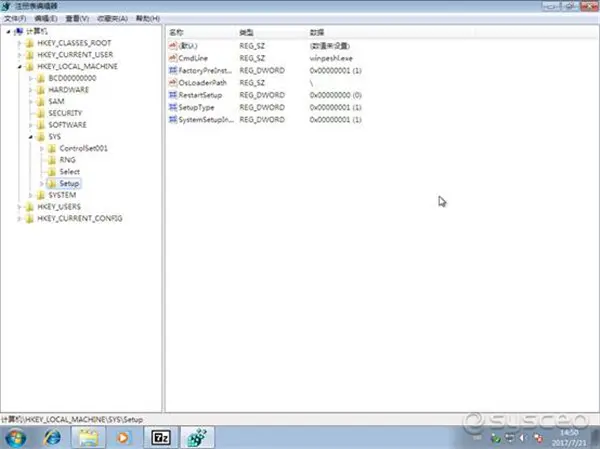Select the SOFTWARE key label

[67, 125]
